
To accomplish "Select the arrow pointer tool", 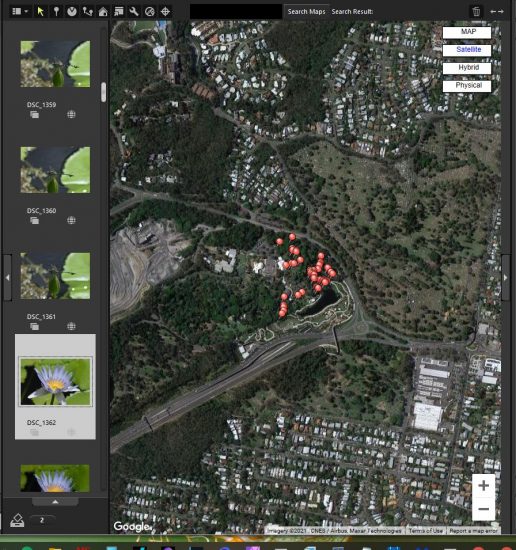I will [x=41, y=12].
